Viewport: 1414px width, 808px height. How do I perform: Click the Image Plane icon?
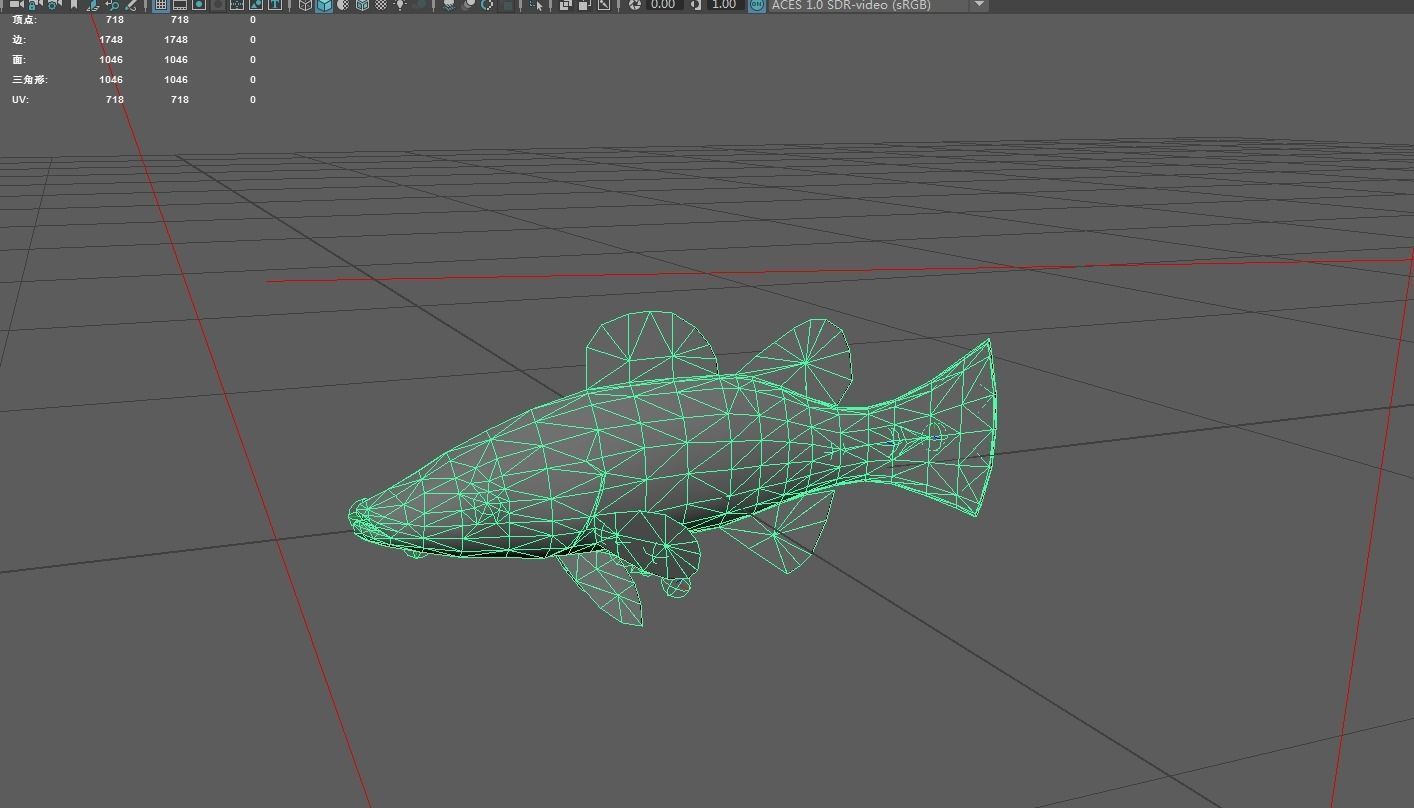tap(94, 5)
